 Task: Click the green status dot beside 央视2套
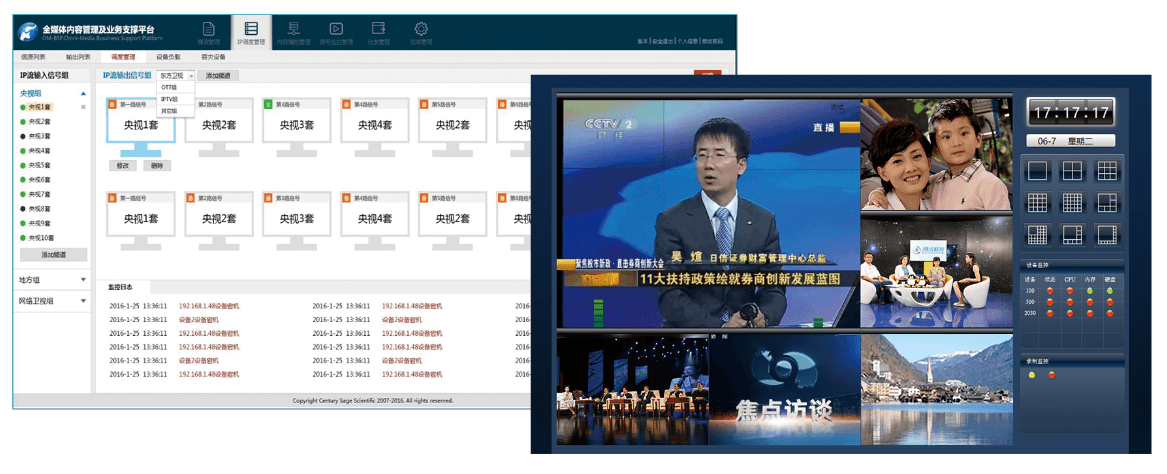click(x=23, y=121)
